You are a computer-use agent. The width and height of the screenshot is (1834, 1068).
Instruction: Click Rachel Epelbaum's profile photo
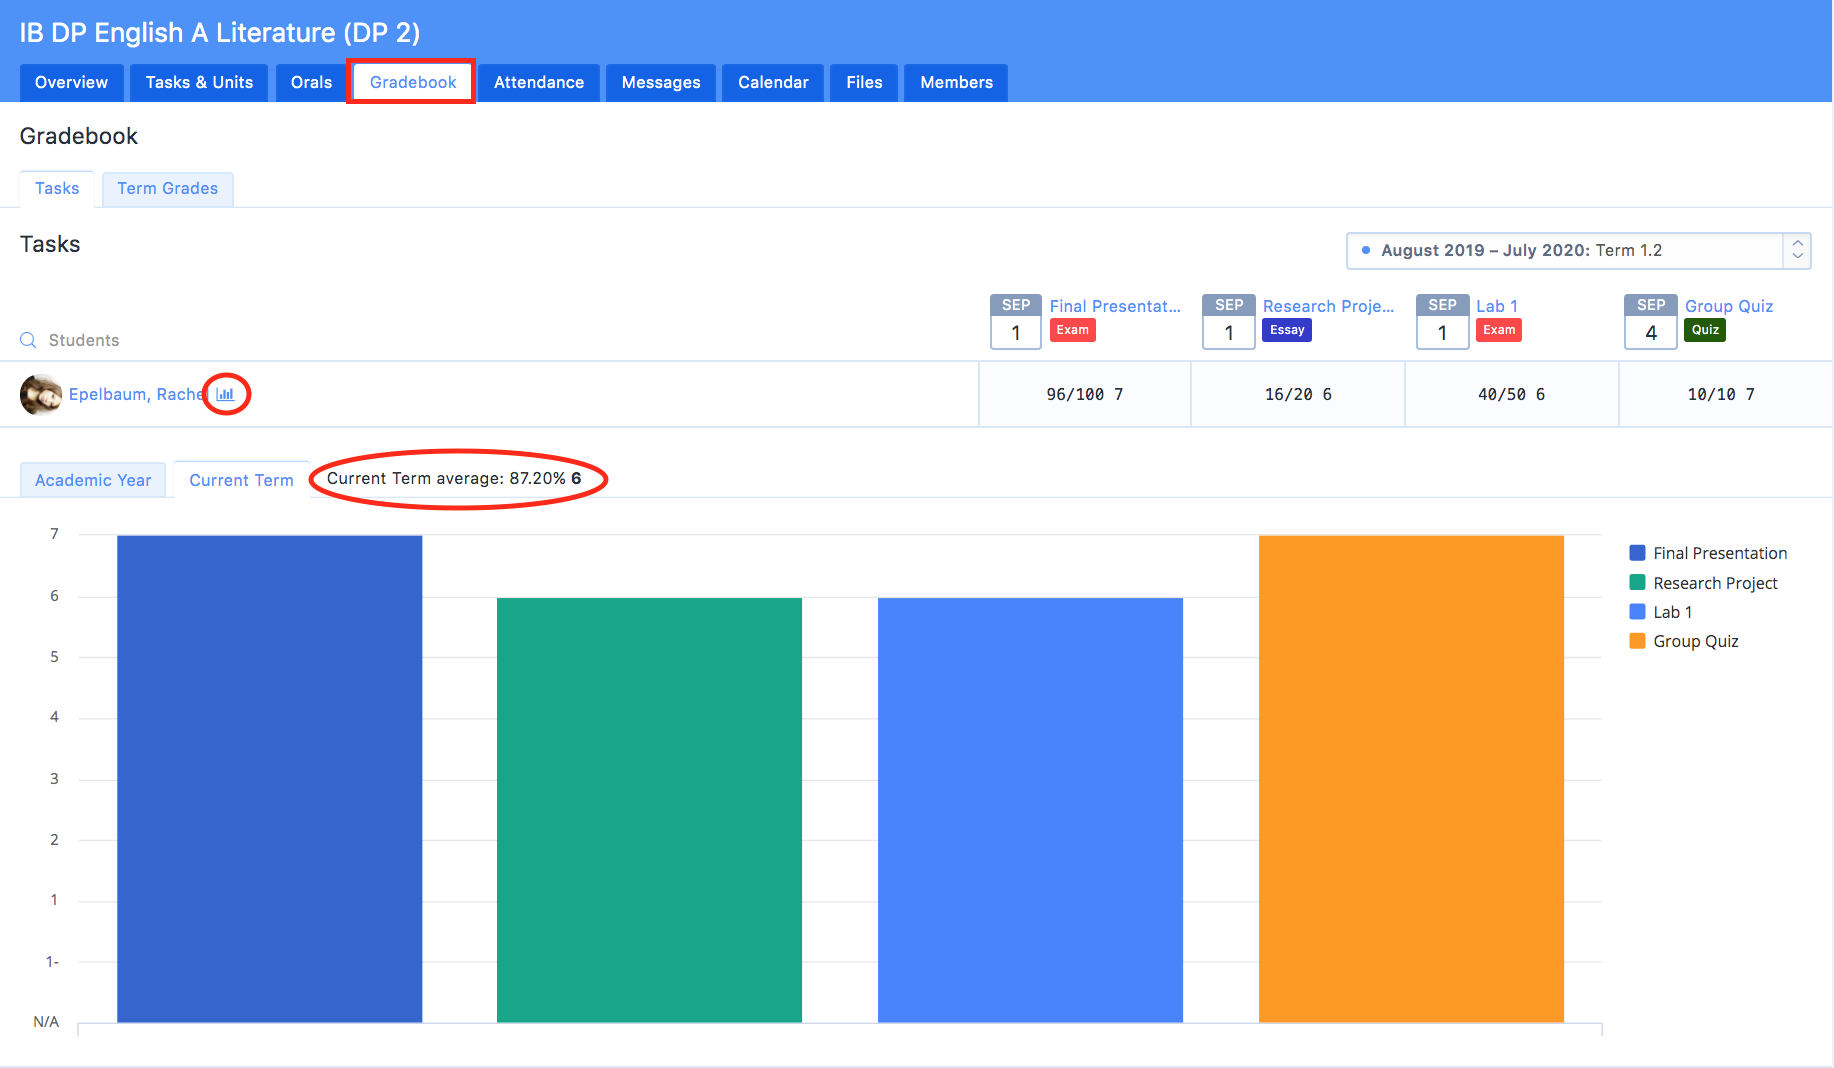click(x=41, y=394)
